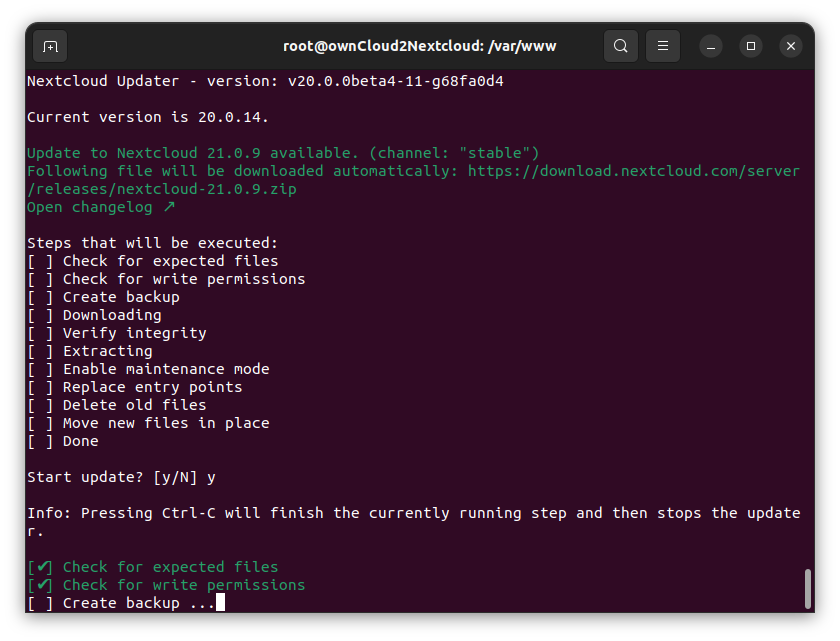Click the Open changelog link
840x641 pixels.
click(89, 207)
